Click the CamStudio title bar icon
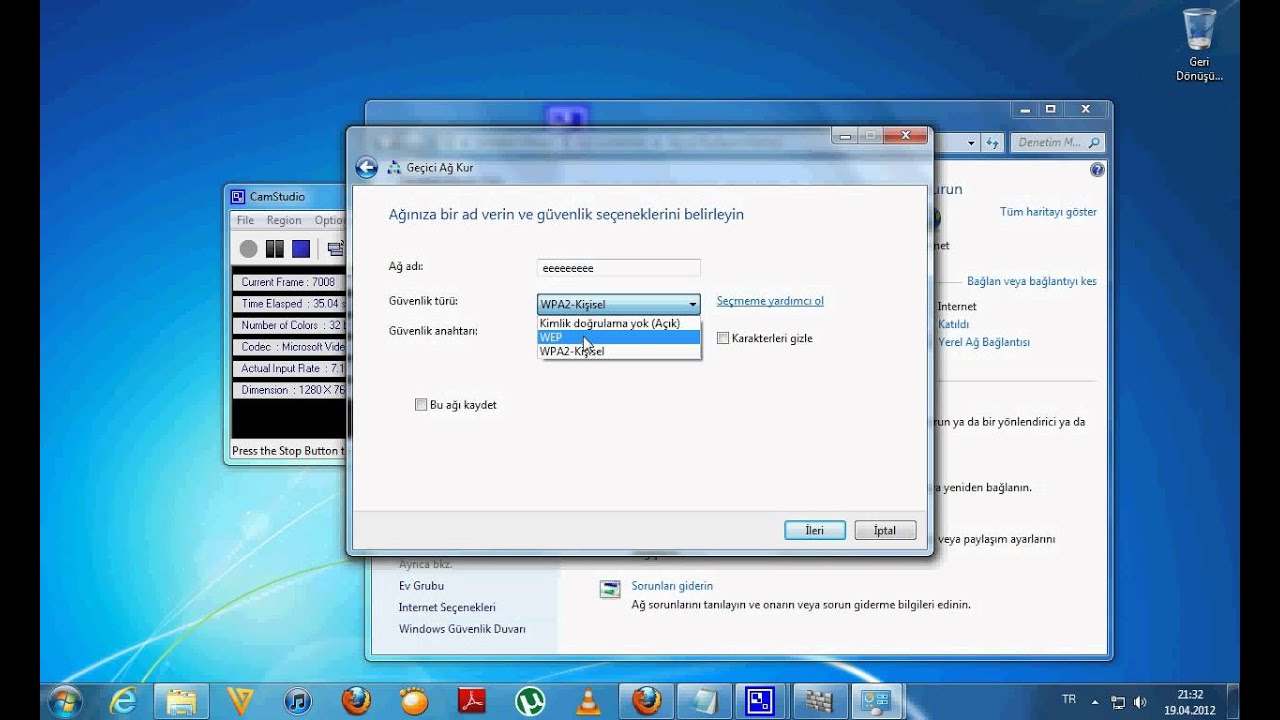Viewport: 1280px width, 720px height. click(x=238, y=197)
